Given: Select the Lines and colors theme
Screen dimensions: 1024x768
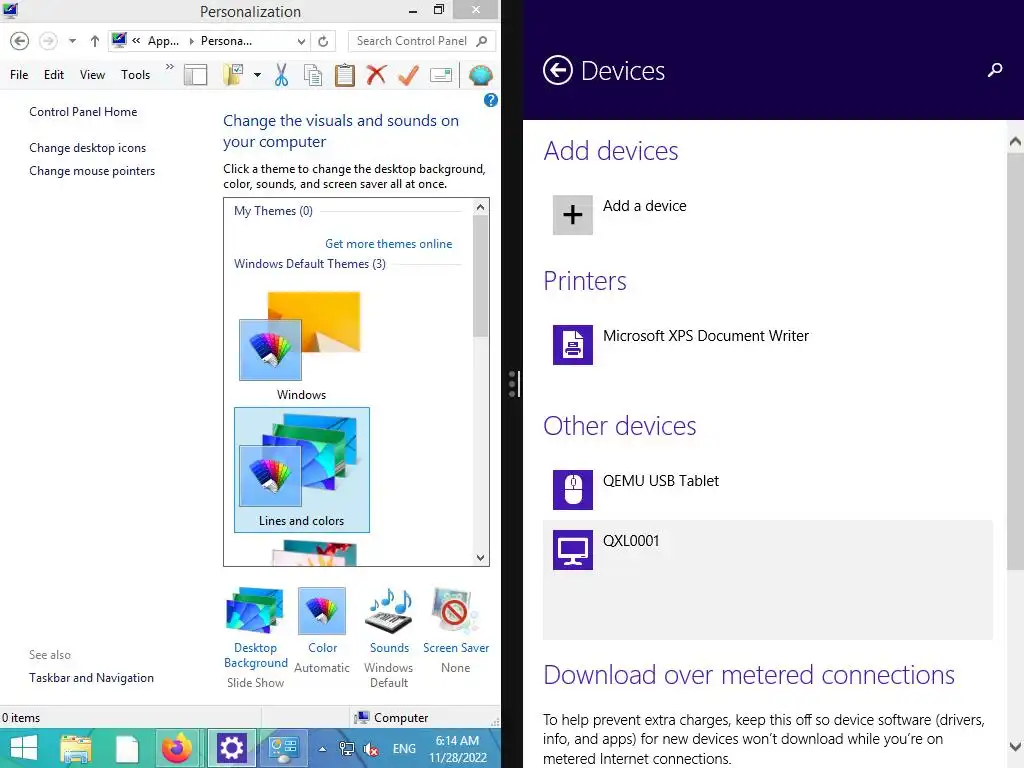Looking at the screenshot, I should pyautogui.click(x=302, y=470).
